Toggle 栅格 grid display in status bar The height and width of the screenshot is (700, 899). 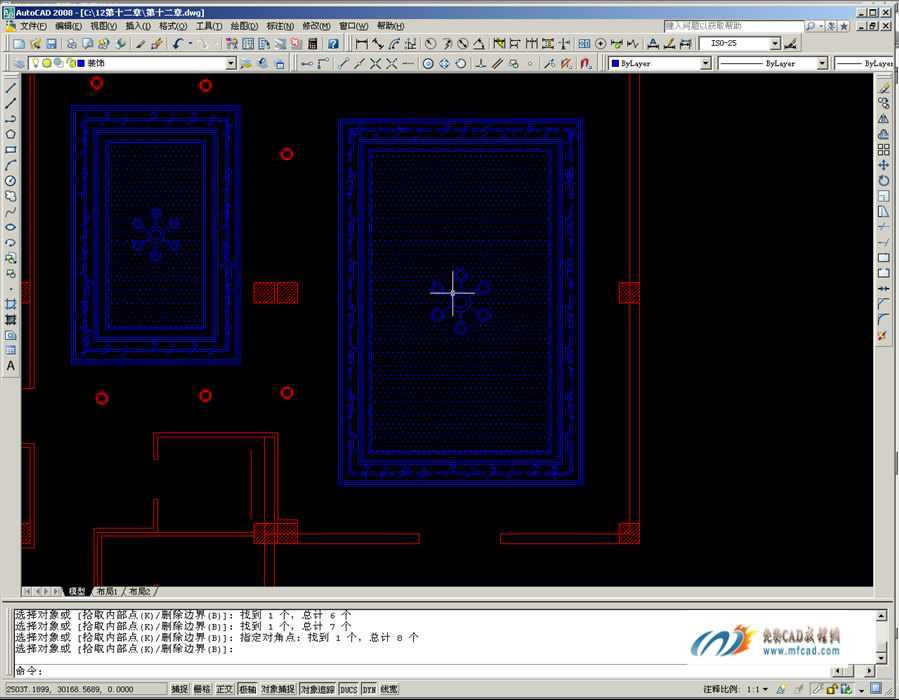(202, 689)
